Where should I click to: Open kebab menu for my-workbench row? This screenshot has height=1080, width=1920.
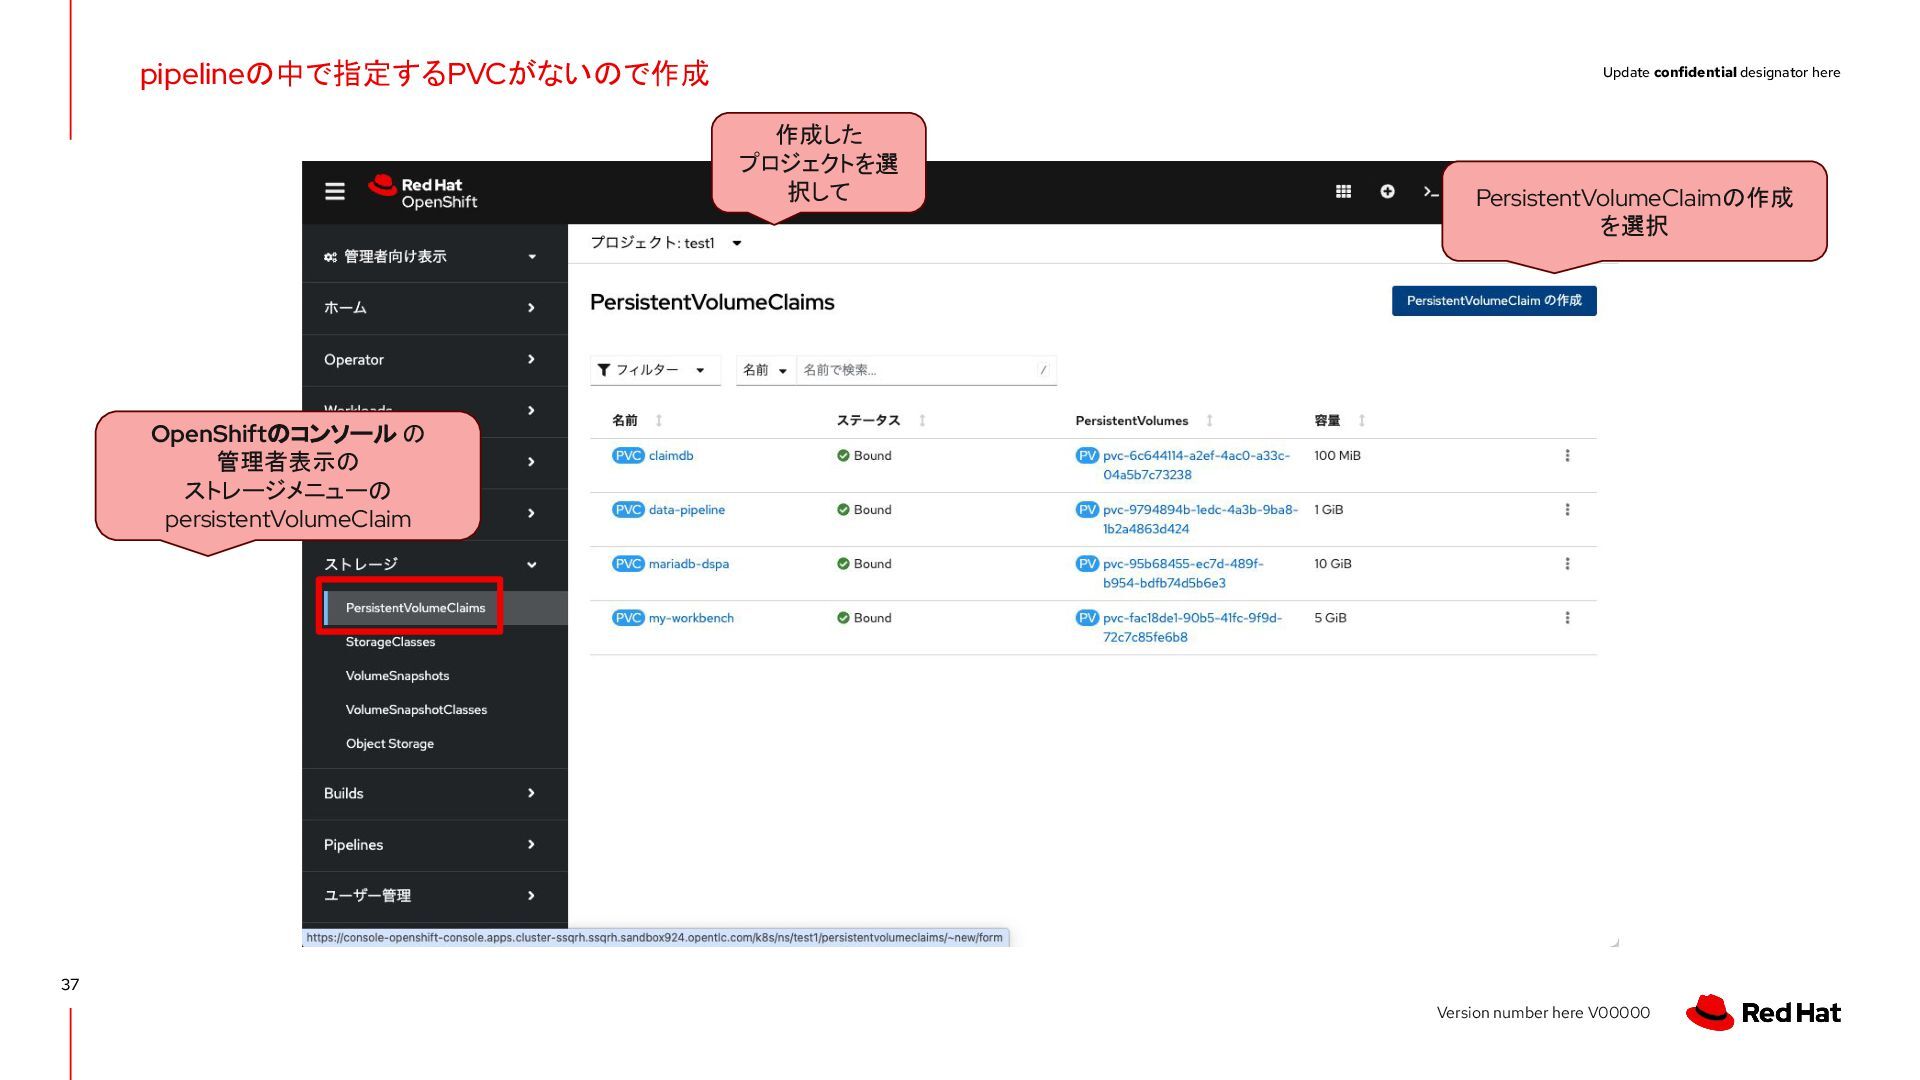1567,618
